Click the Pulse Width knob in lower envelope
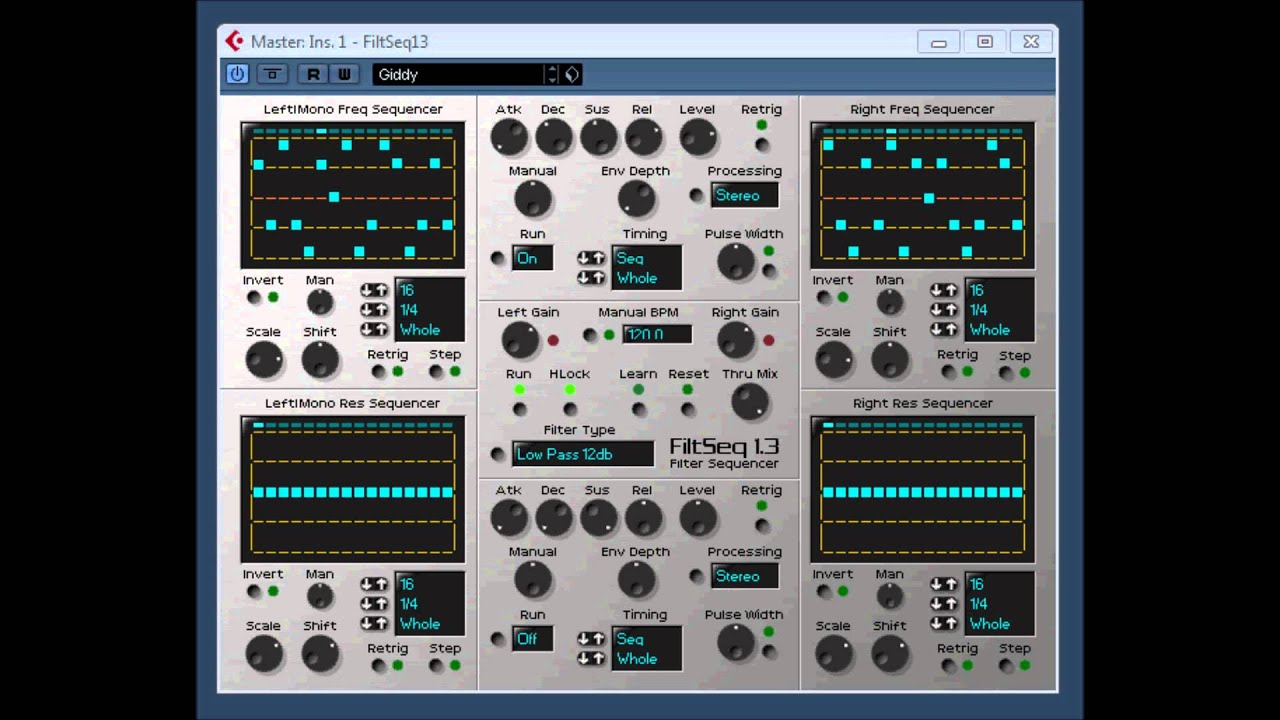Viewport: 1280px width, 720px height. tap(737, 642)
